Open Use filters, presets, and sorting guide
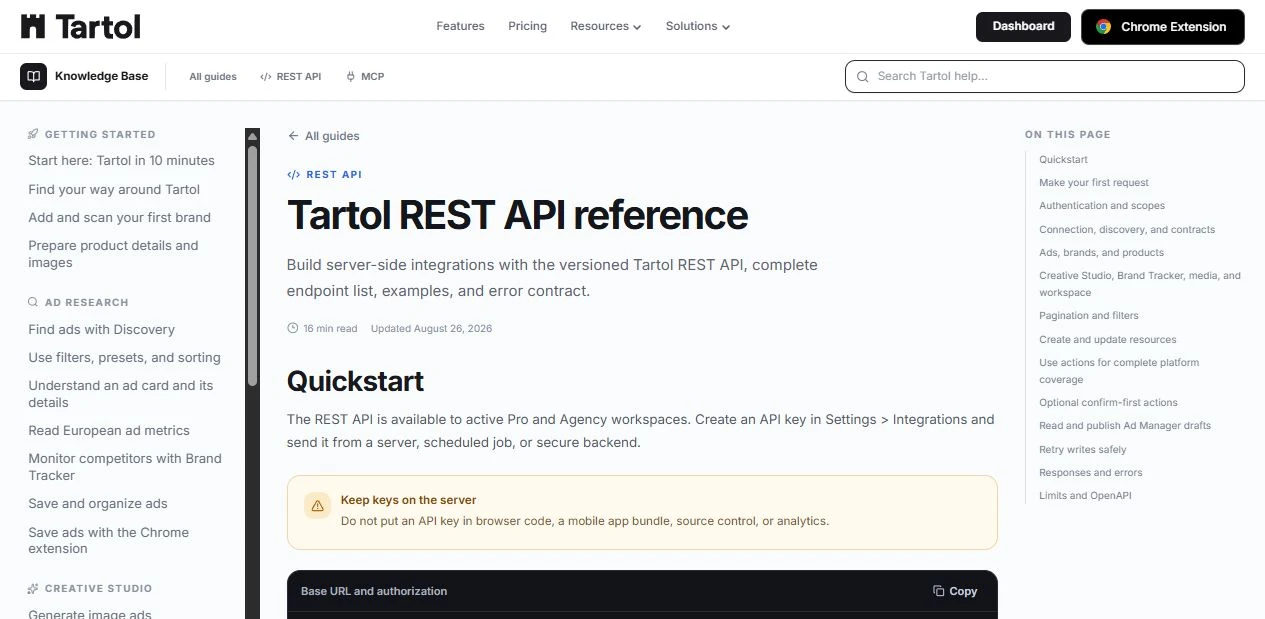This screenshot has height=619, width=1265. tap(124, 357)
